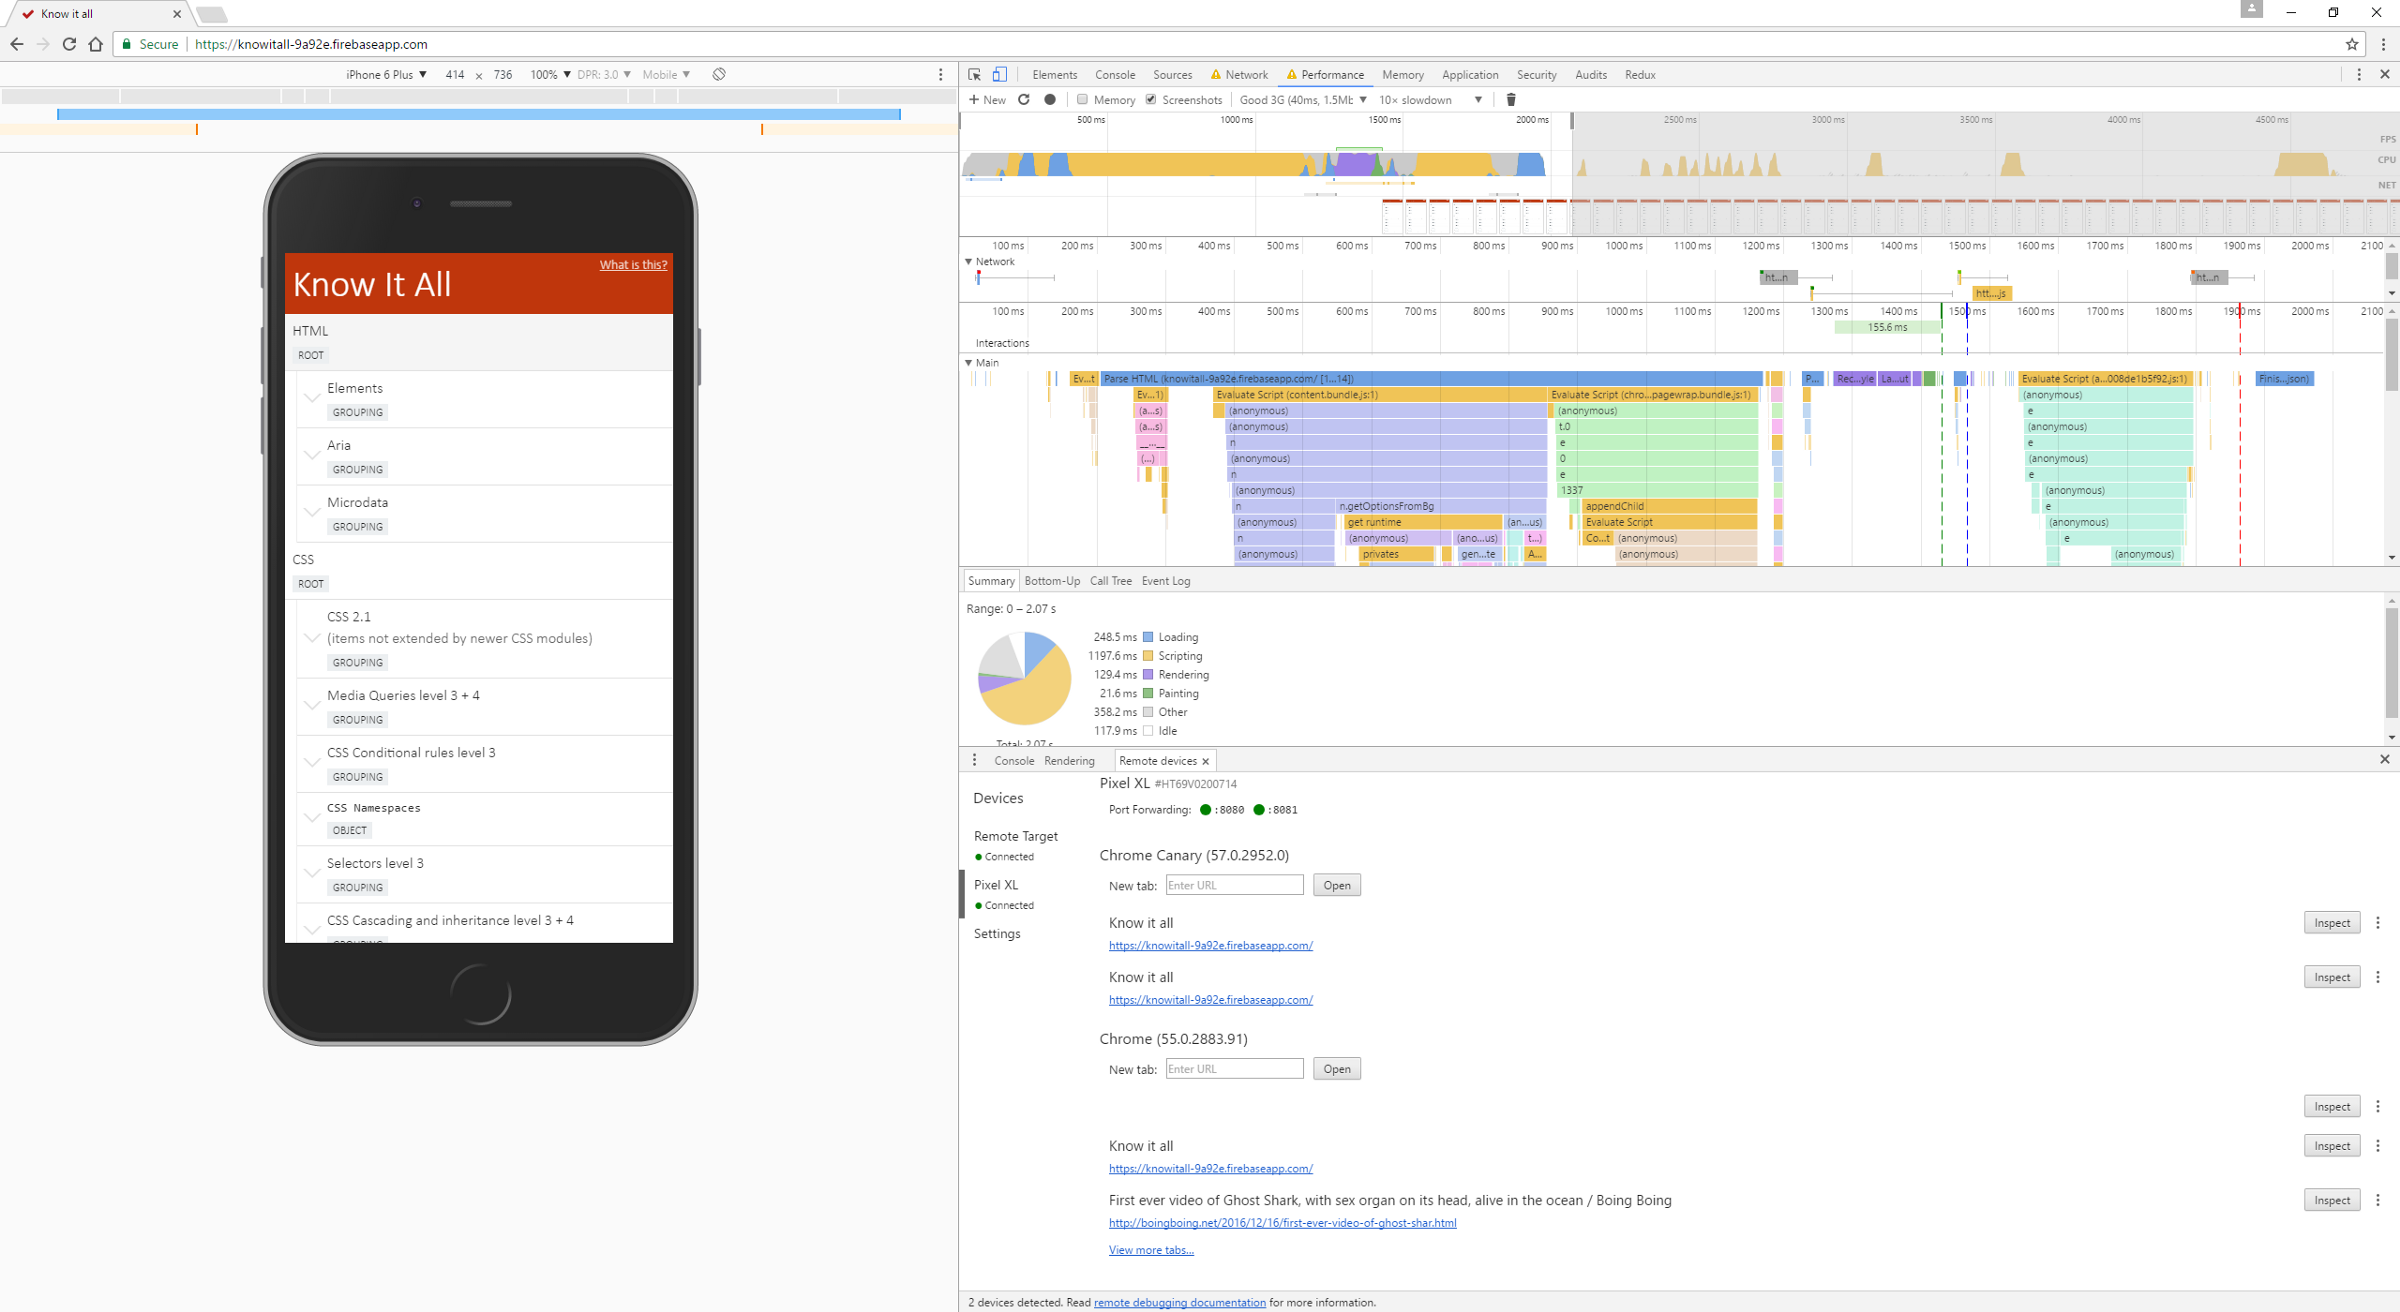
Task: Toggle the device toolbar icon
Action: [x=999, y=75]
